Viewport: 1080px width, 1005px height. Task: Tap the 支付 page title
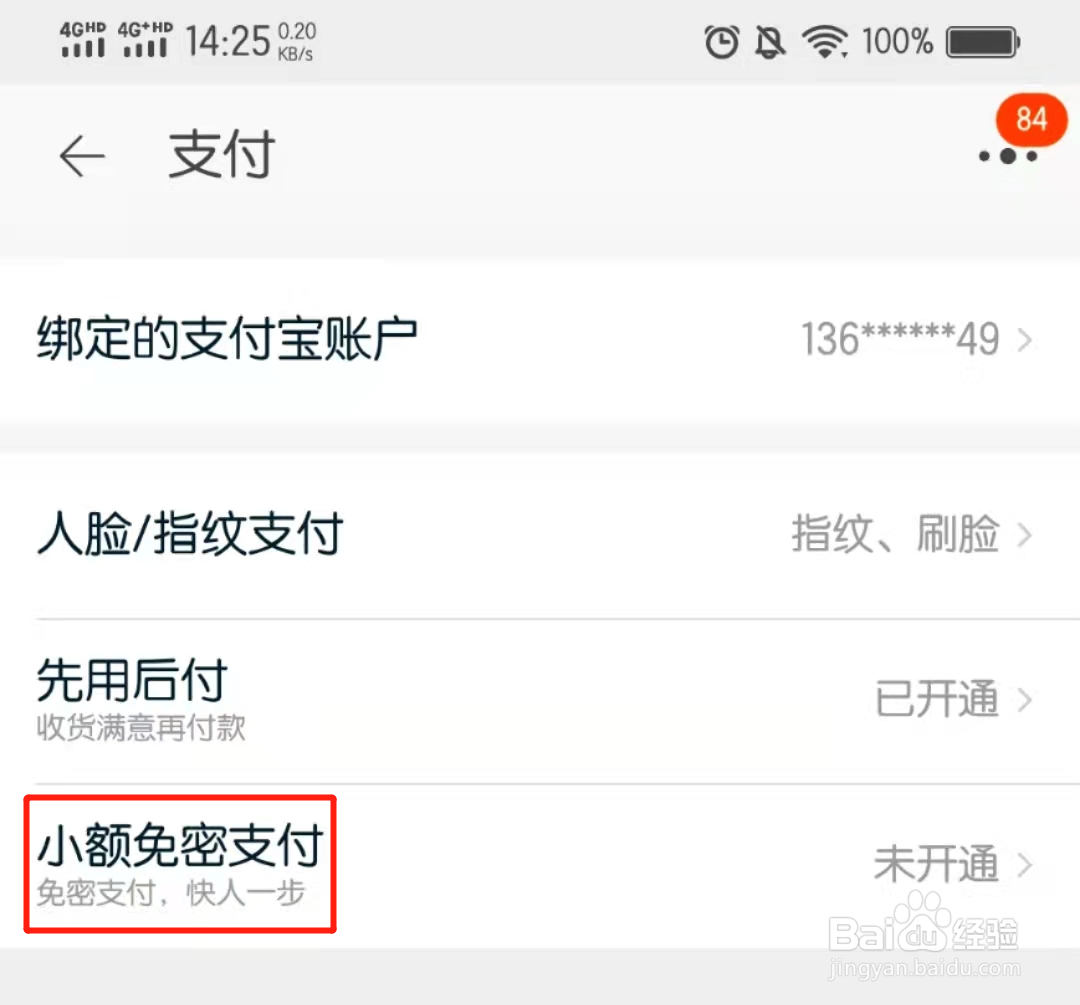[222, 155]
